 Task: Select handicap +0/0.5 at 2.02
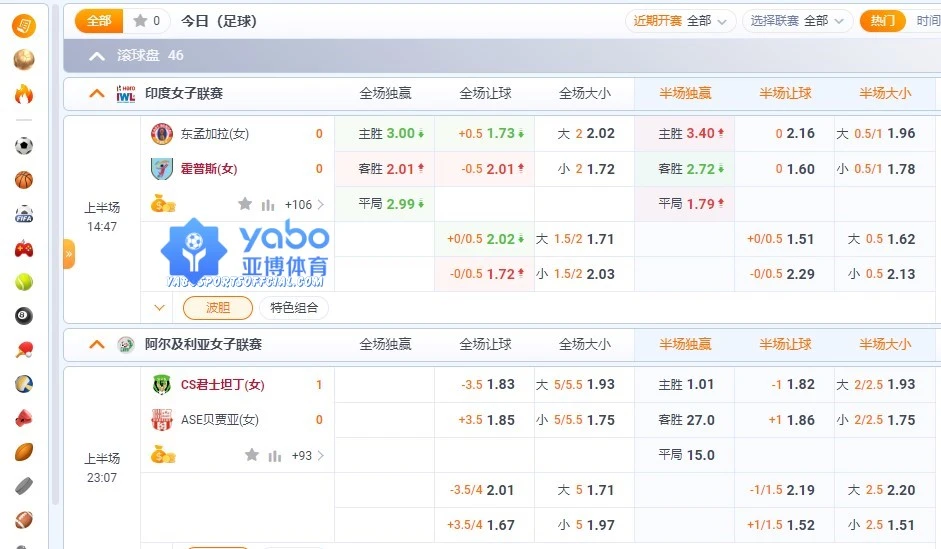coord(484,239)
